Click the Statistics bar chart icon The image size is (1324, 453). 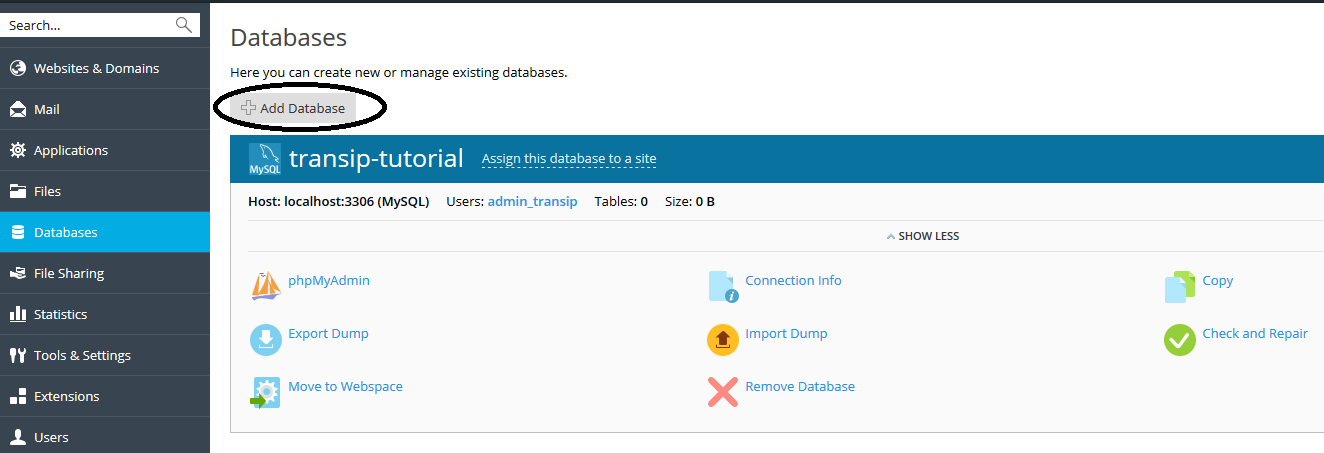click(x=17, y=314)
